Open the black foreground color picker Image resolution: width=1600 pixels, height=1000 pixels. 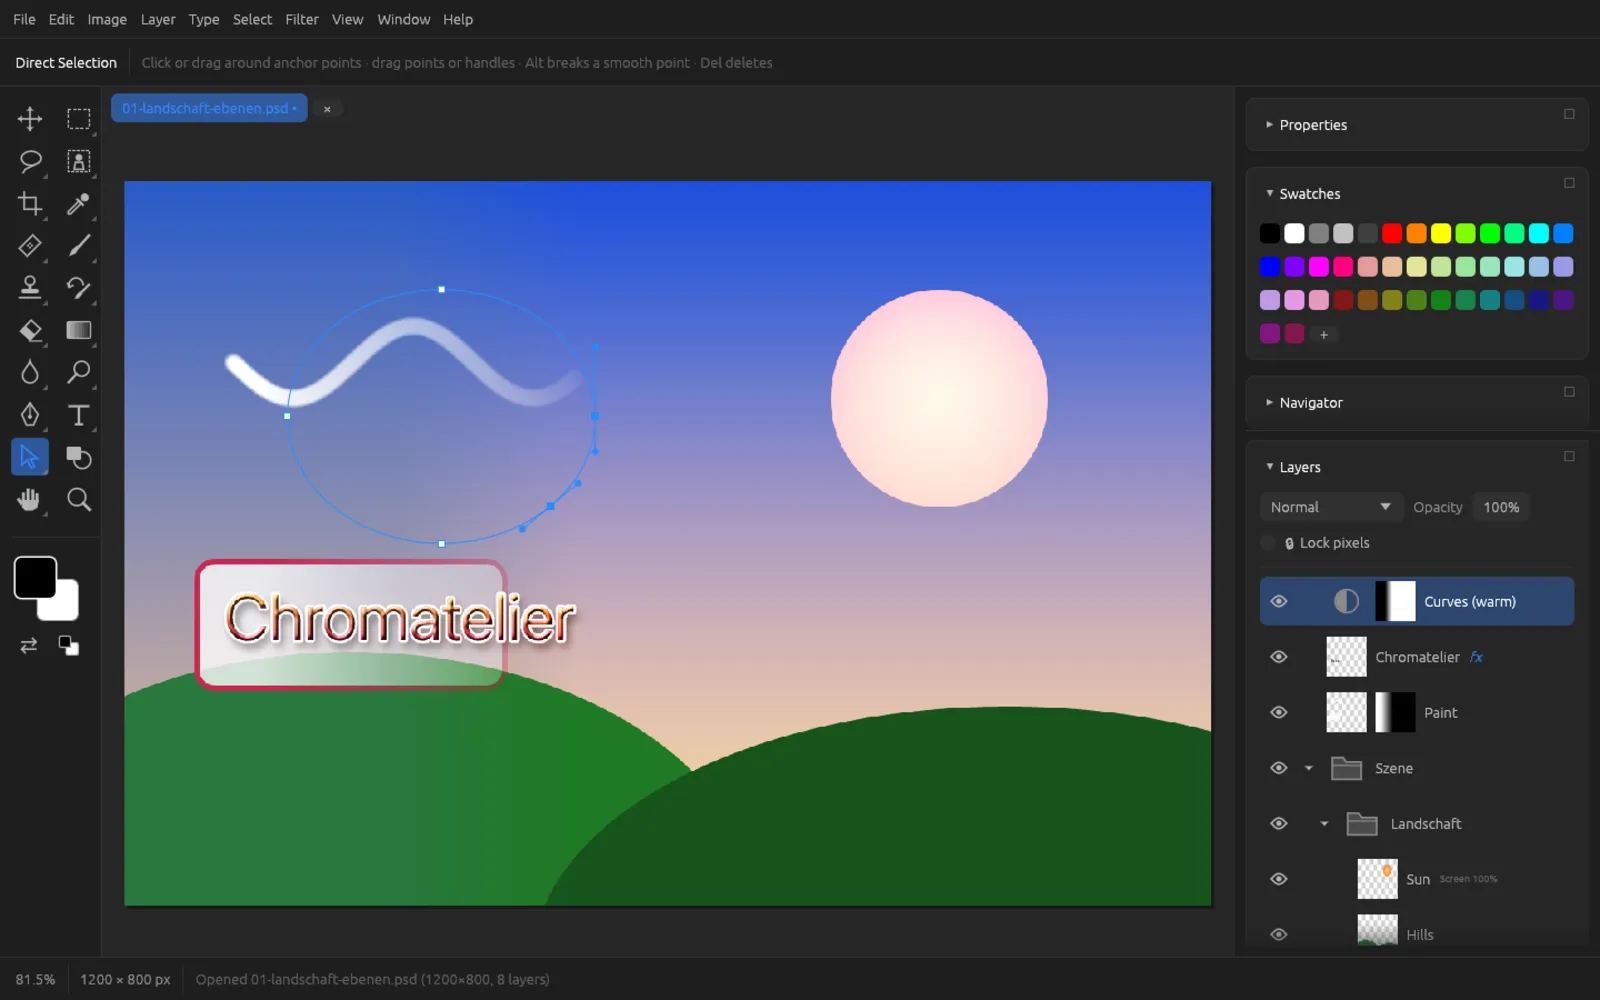35,577
